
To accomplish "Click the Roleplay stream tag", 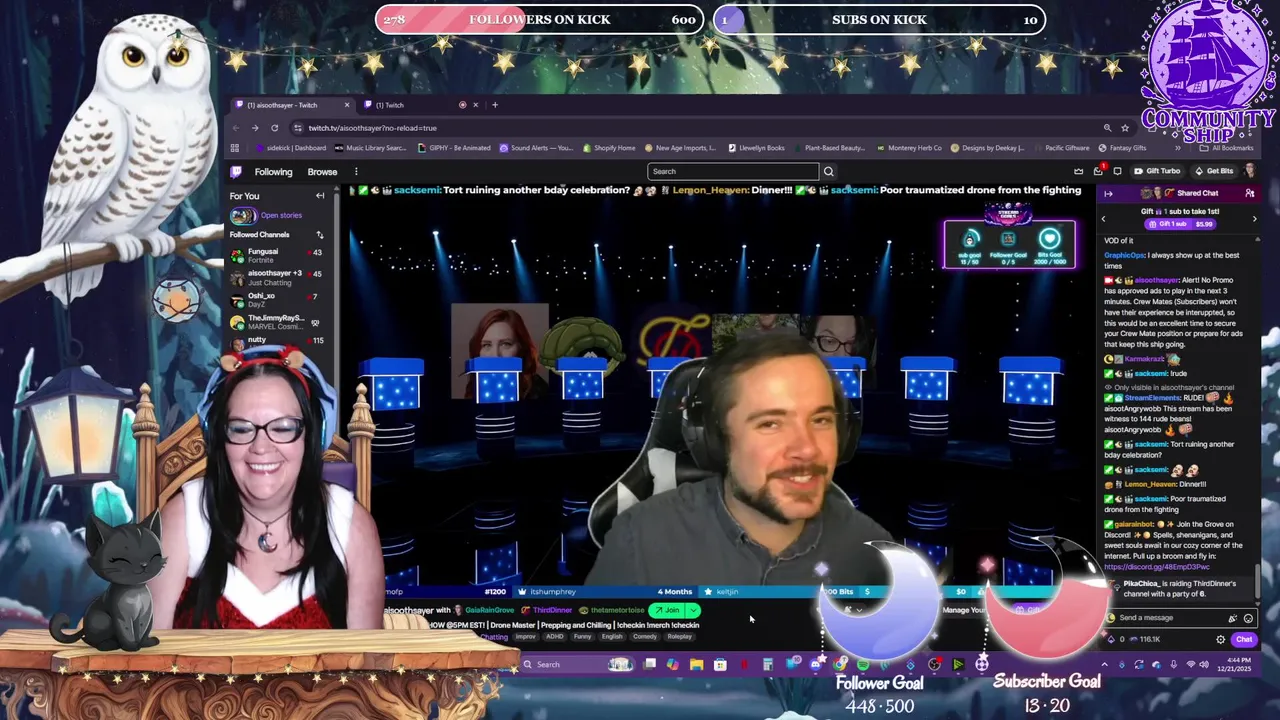I will coord(680,636).
